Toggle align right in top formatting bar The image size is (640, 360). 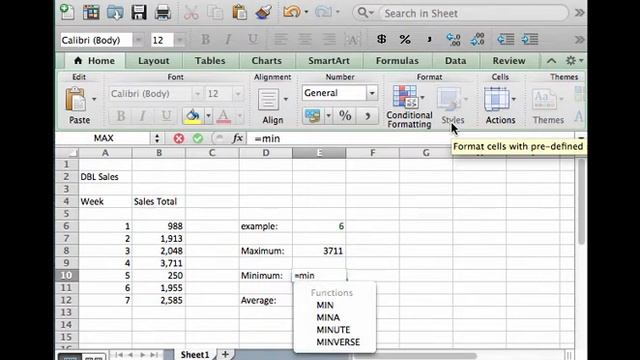(329, 40)
